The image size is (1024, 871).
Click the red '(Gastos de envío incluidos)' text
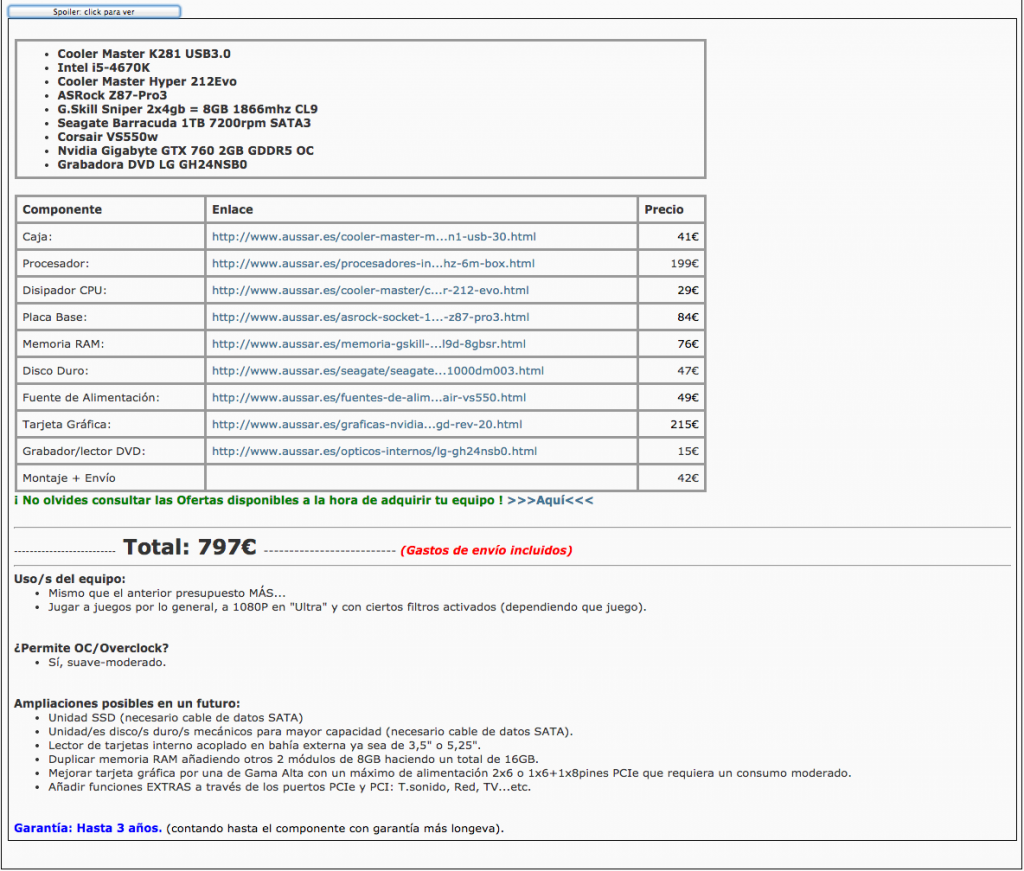coord(487,550)
